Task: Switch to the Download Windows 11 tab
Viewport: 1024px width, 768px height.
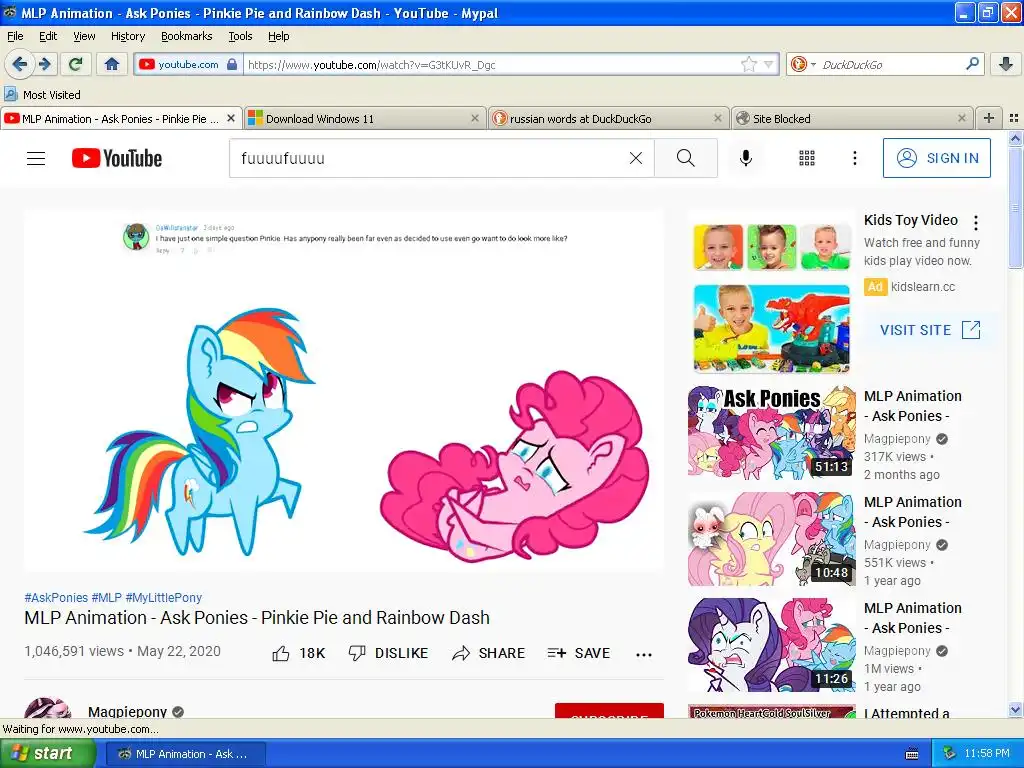Action: tap(364, 118)
